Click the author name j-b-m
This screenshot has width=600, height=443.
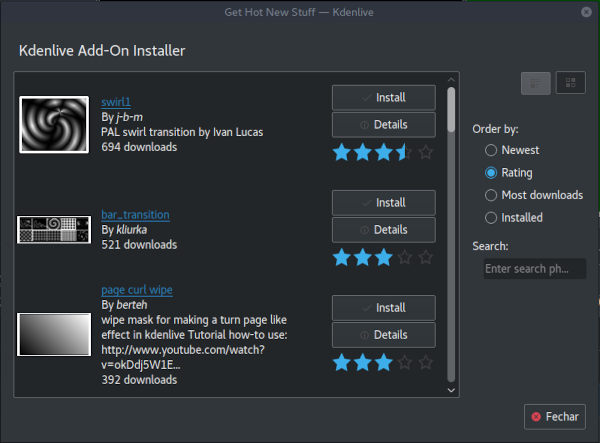pos(129,117)
